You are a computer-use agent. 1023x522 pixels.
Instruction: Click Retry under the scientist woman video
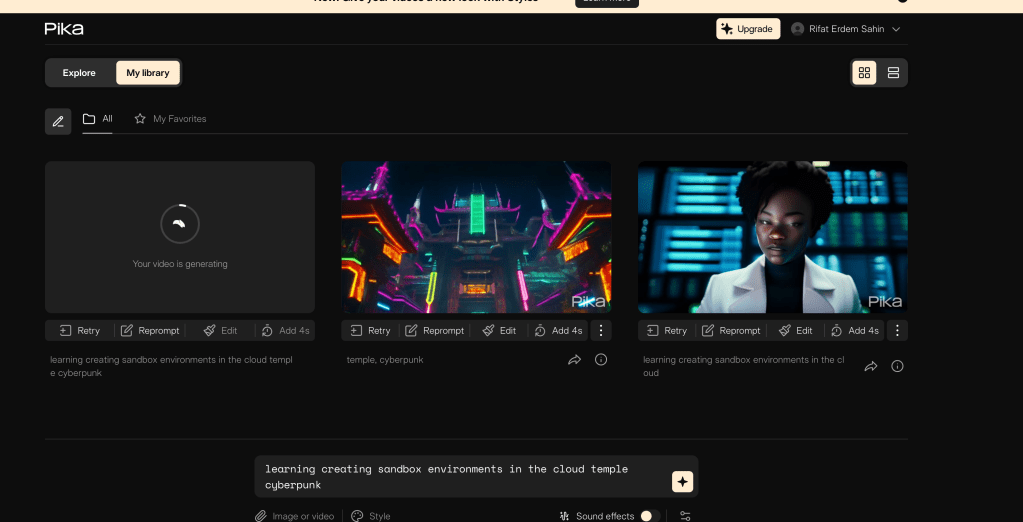click(x=666, y=331)
